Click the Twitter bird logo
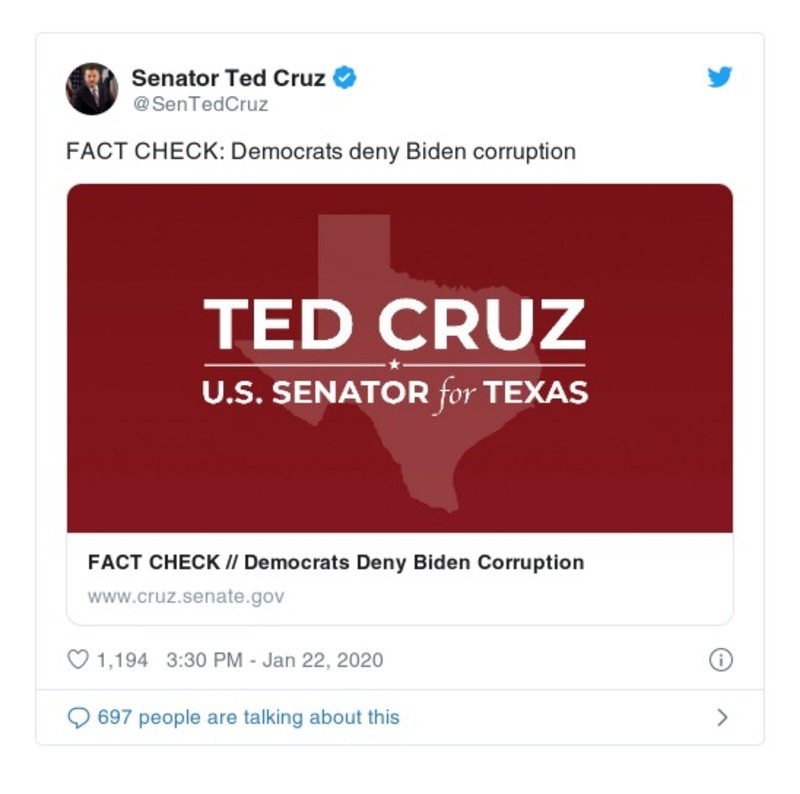The image size is (800, 794). point(720,77)
